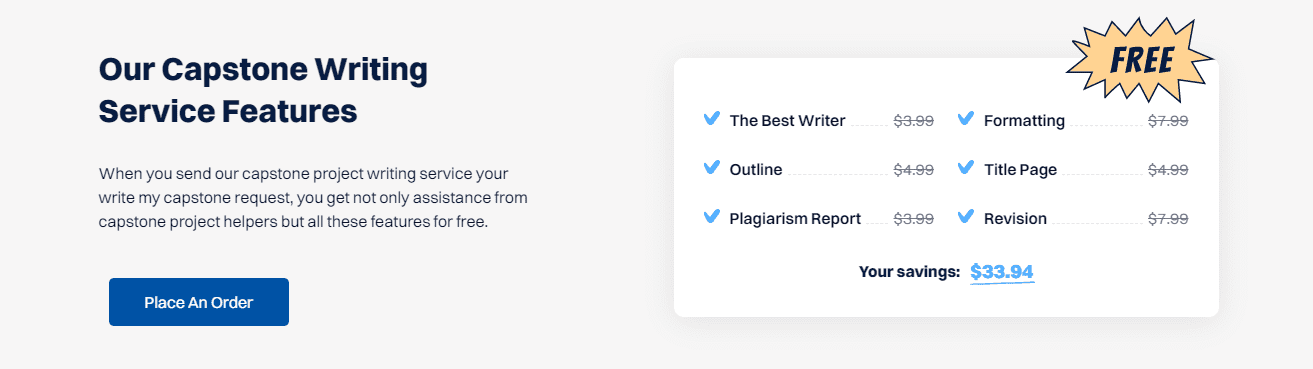Click the capstone project description paragraph
The width and height of the screenshot is (1313, 369).
(313, 197)
